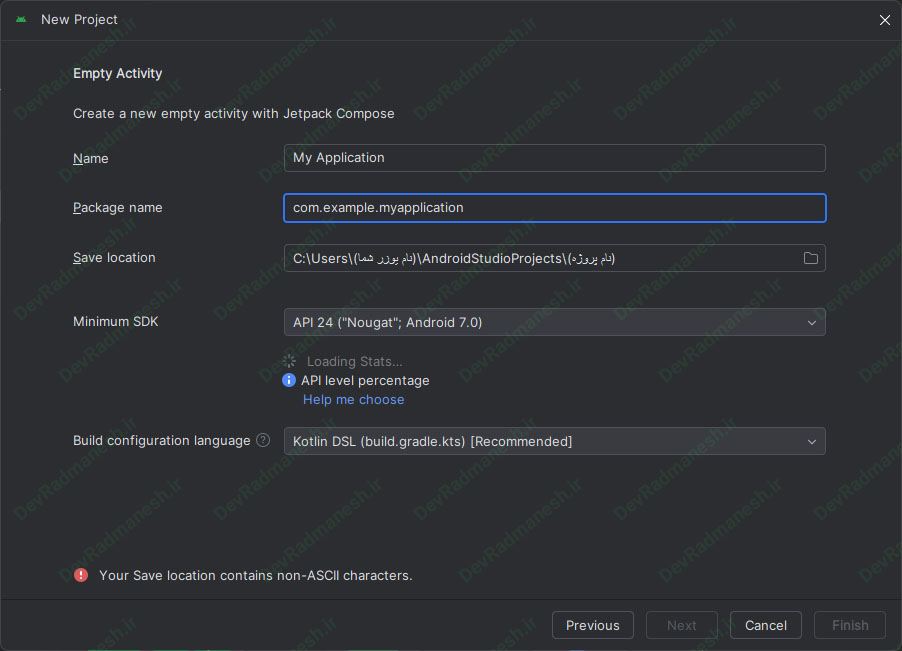Viewport: 902px width, 651px height.
Task: Click the Android Studio logo in title bar
Action: pos(21,19)
